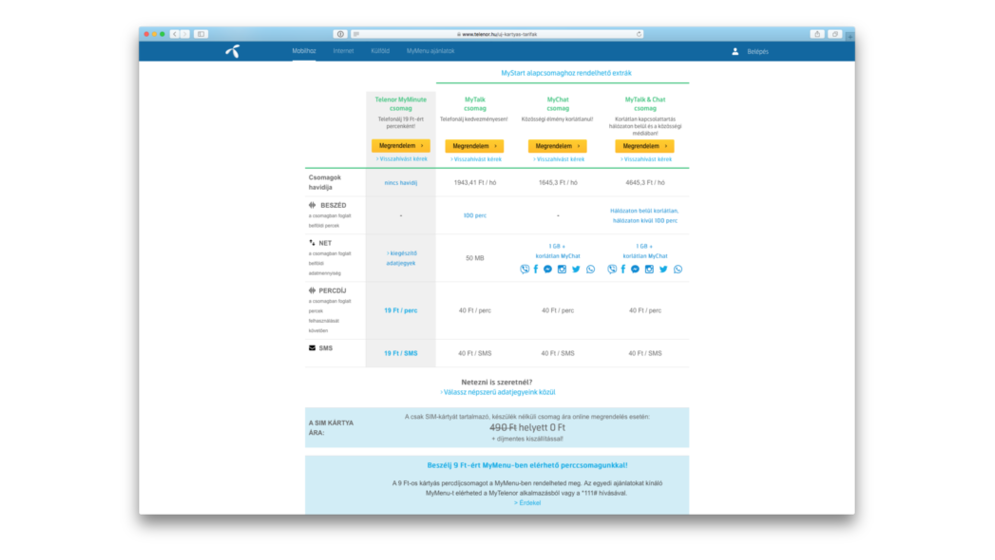The width and height of the screenshot is (995, 560).
Task: Select the MyMenu ajánlatok menu item
Action: click(430, 51)
